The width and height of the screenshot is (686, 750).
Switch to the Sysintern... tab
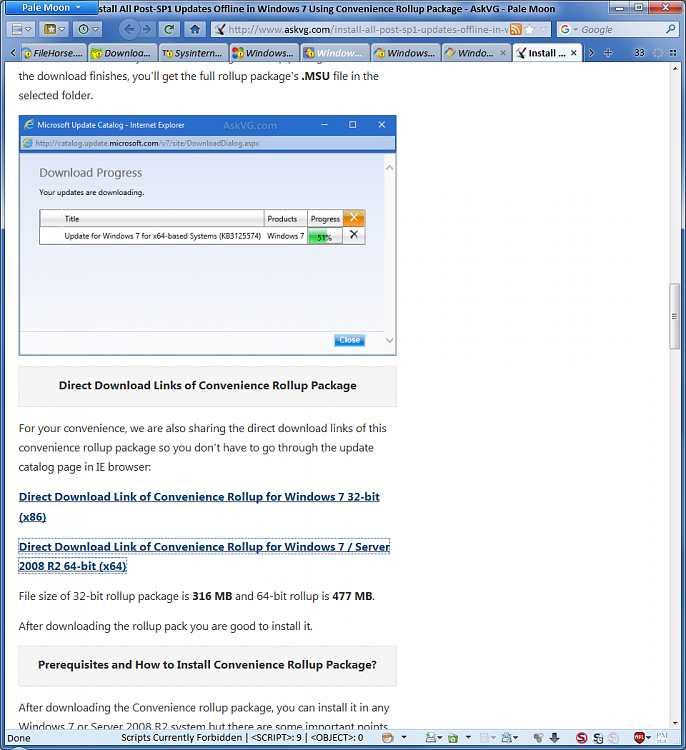coord(193,53)
